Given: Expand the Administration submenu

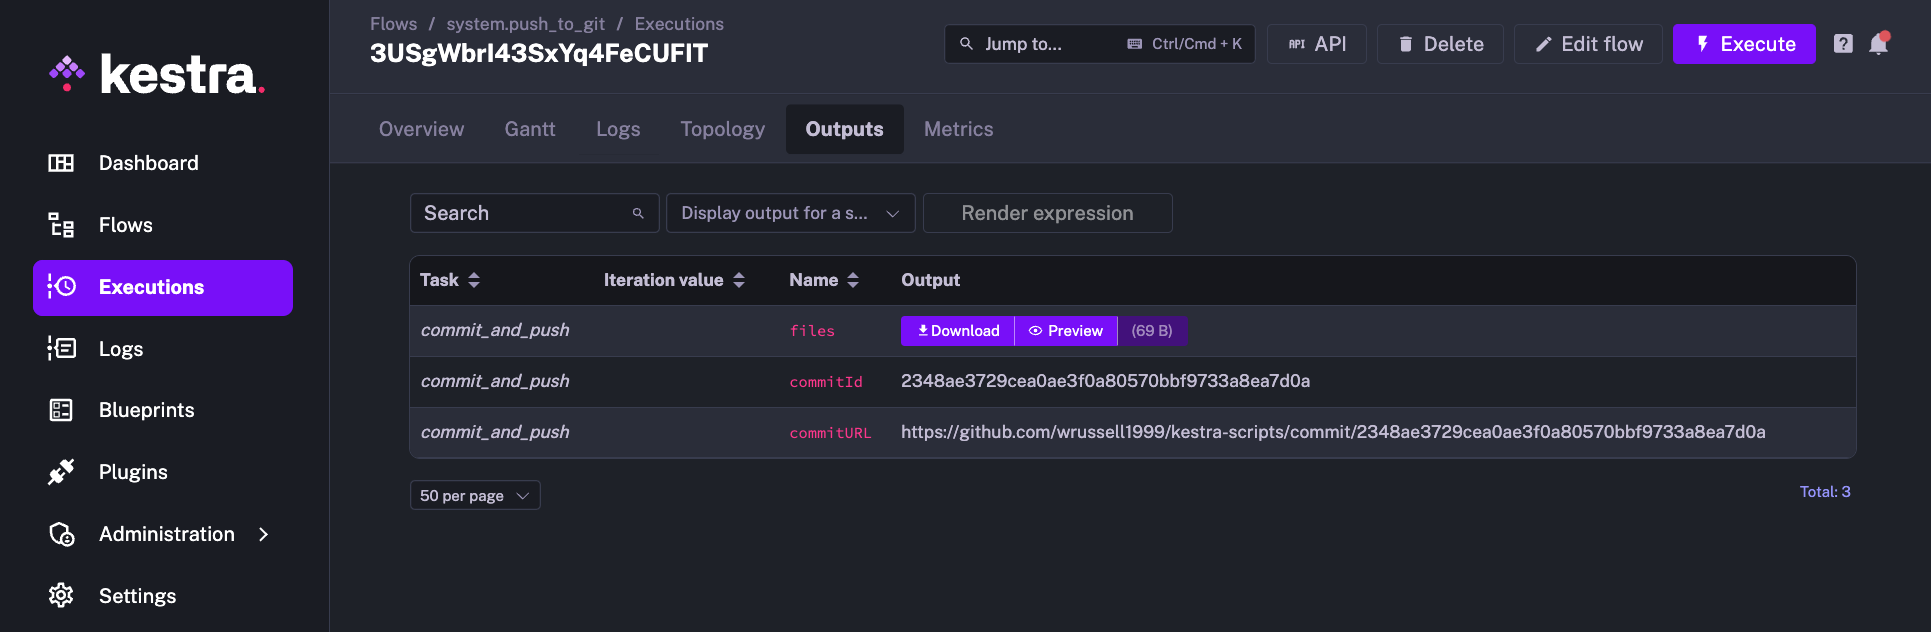Looking at the screenshot, I should coord(264,534).
